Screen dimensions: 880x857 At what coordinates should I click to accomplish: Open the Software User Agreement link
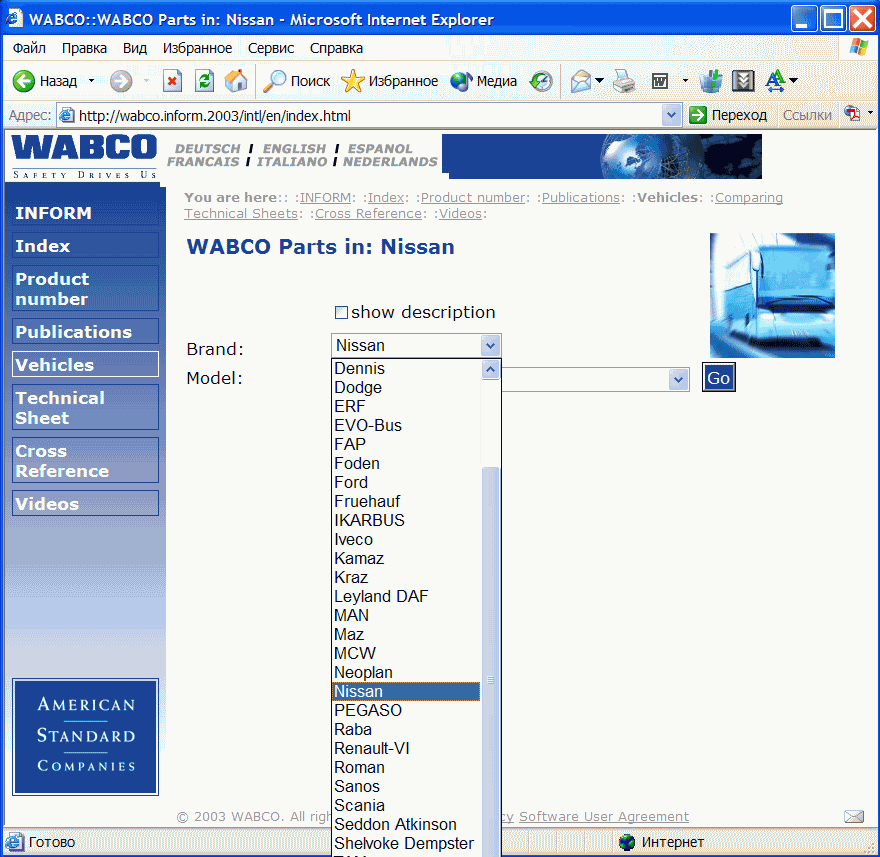pos(604,817)
